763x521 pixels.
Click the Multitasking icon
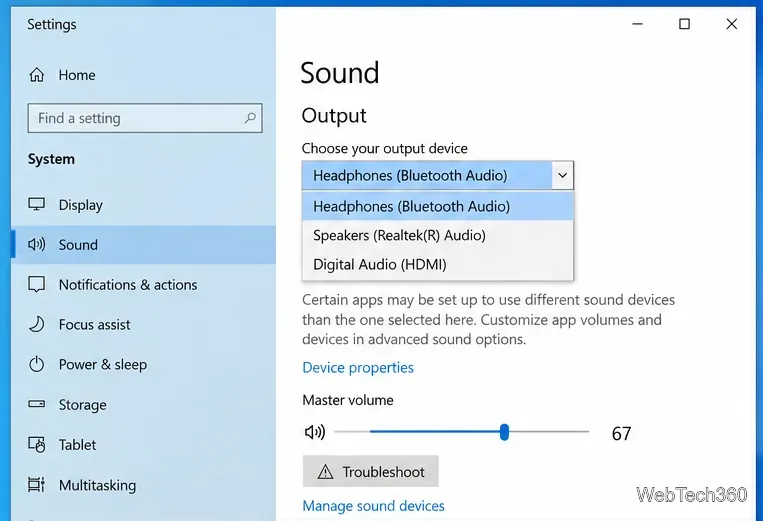pos(36,485)
